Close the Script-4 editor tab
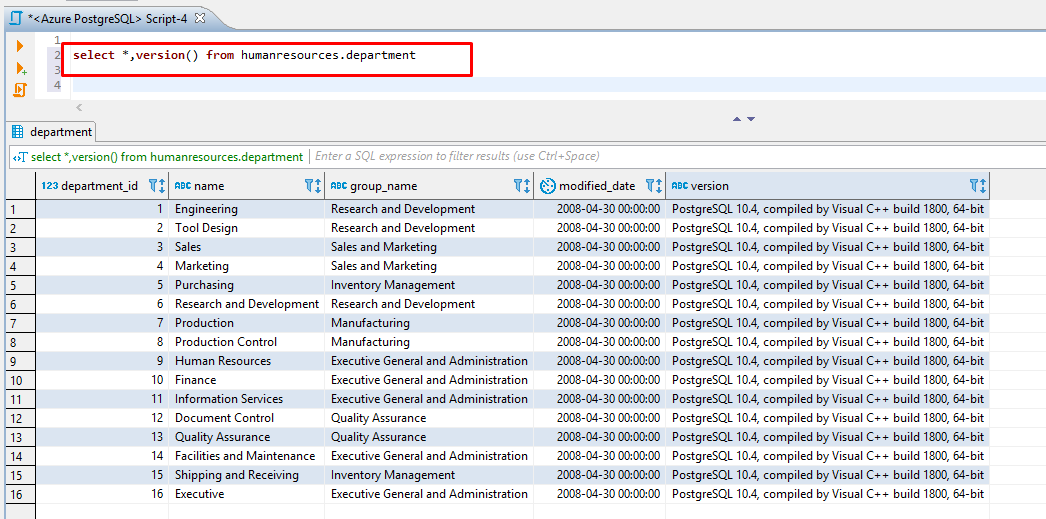Image resolution: width=1046 pixels, height=519 pixels. (x=198, y=19)
